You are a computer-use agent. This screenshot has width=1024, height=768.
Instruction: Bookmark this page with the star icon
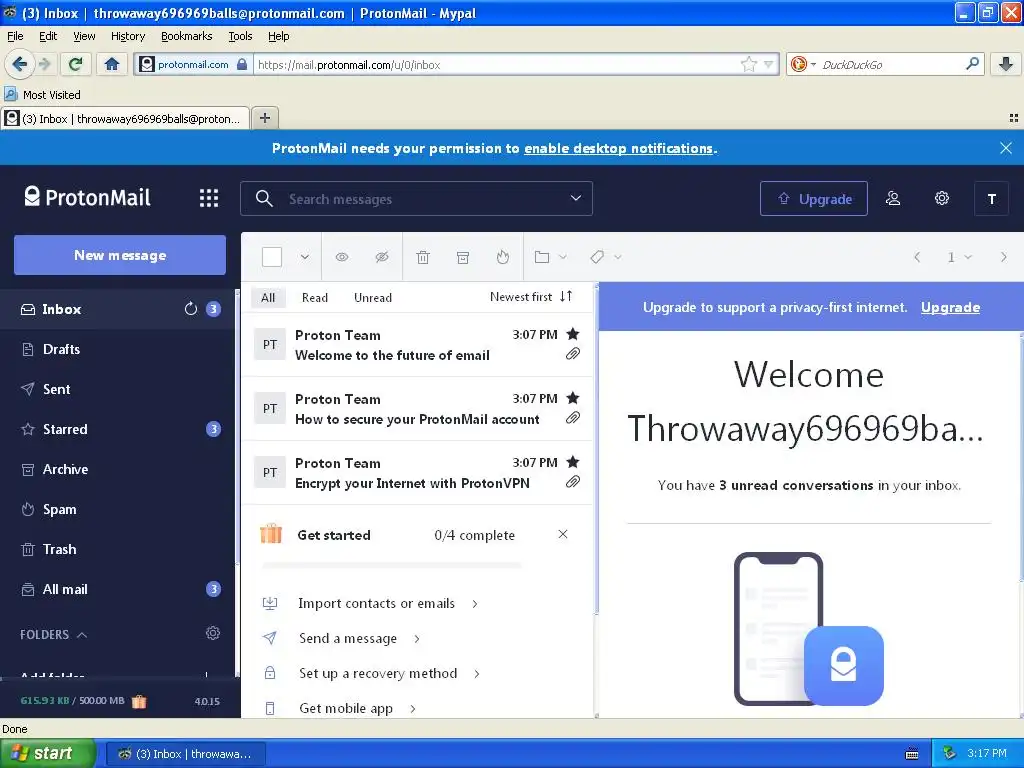[x=748, y=64]
